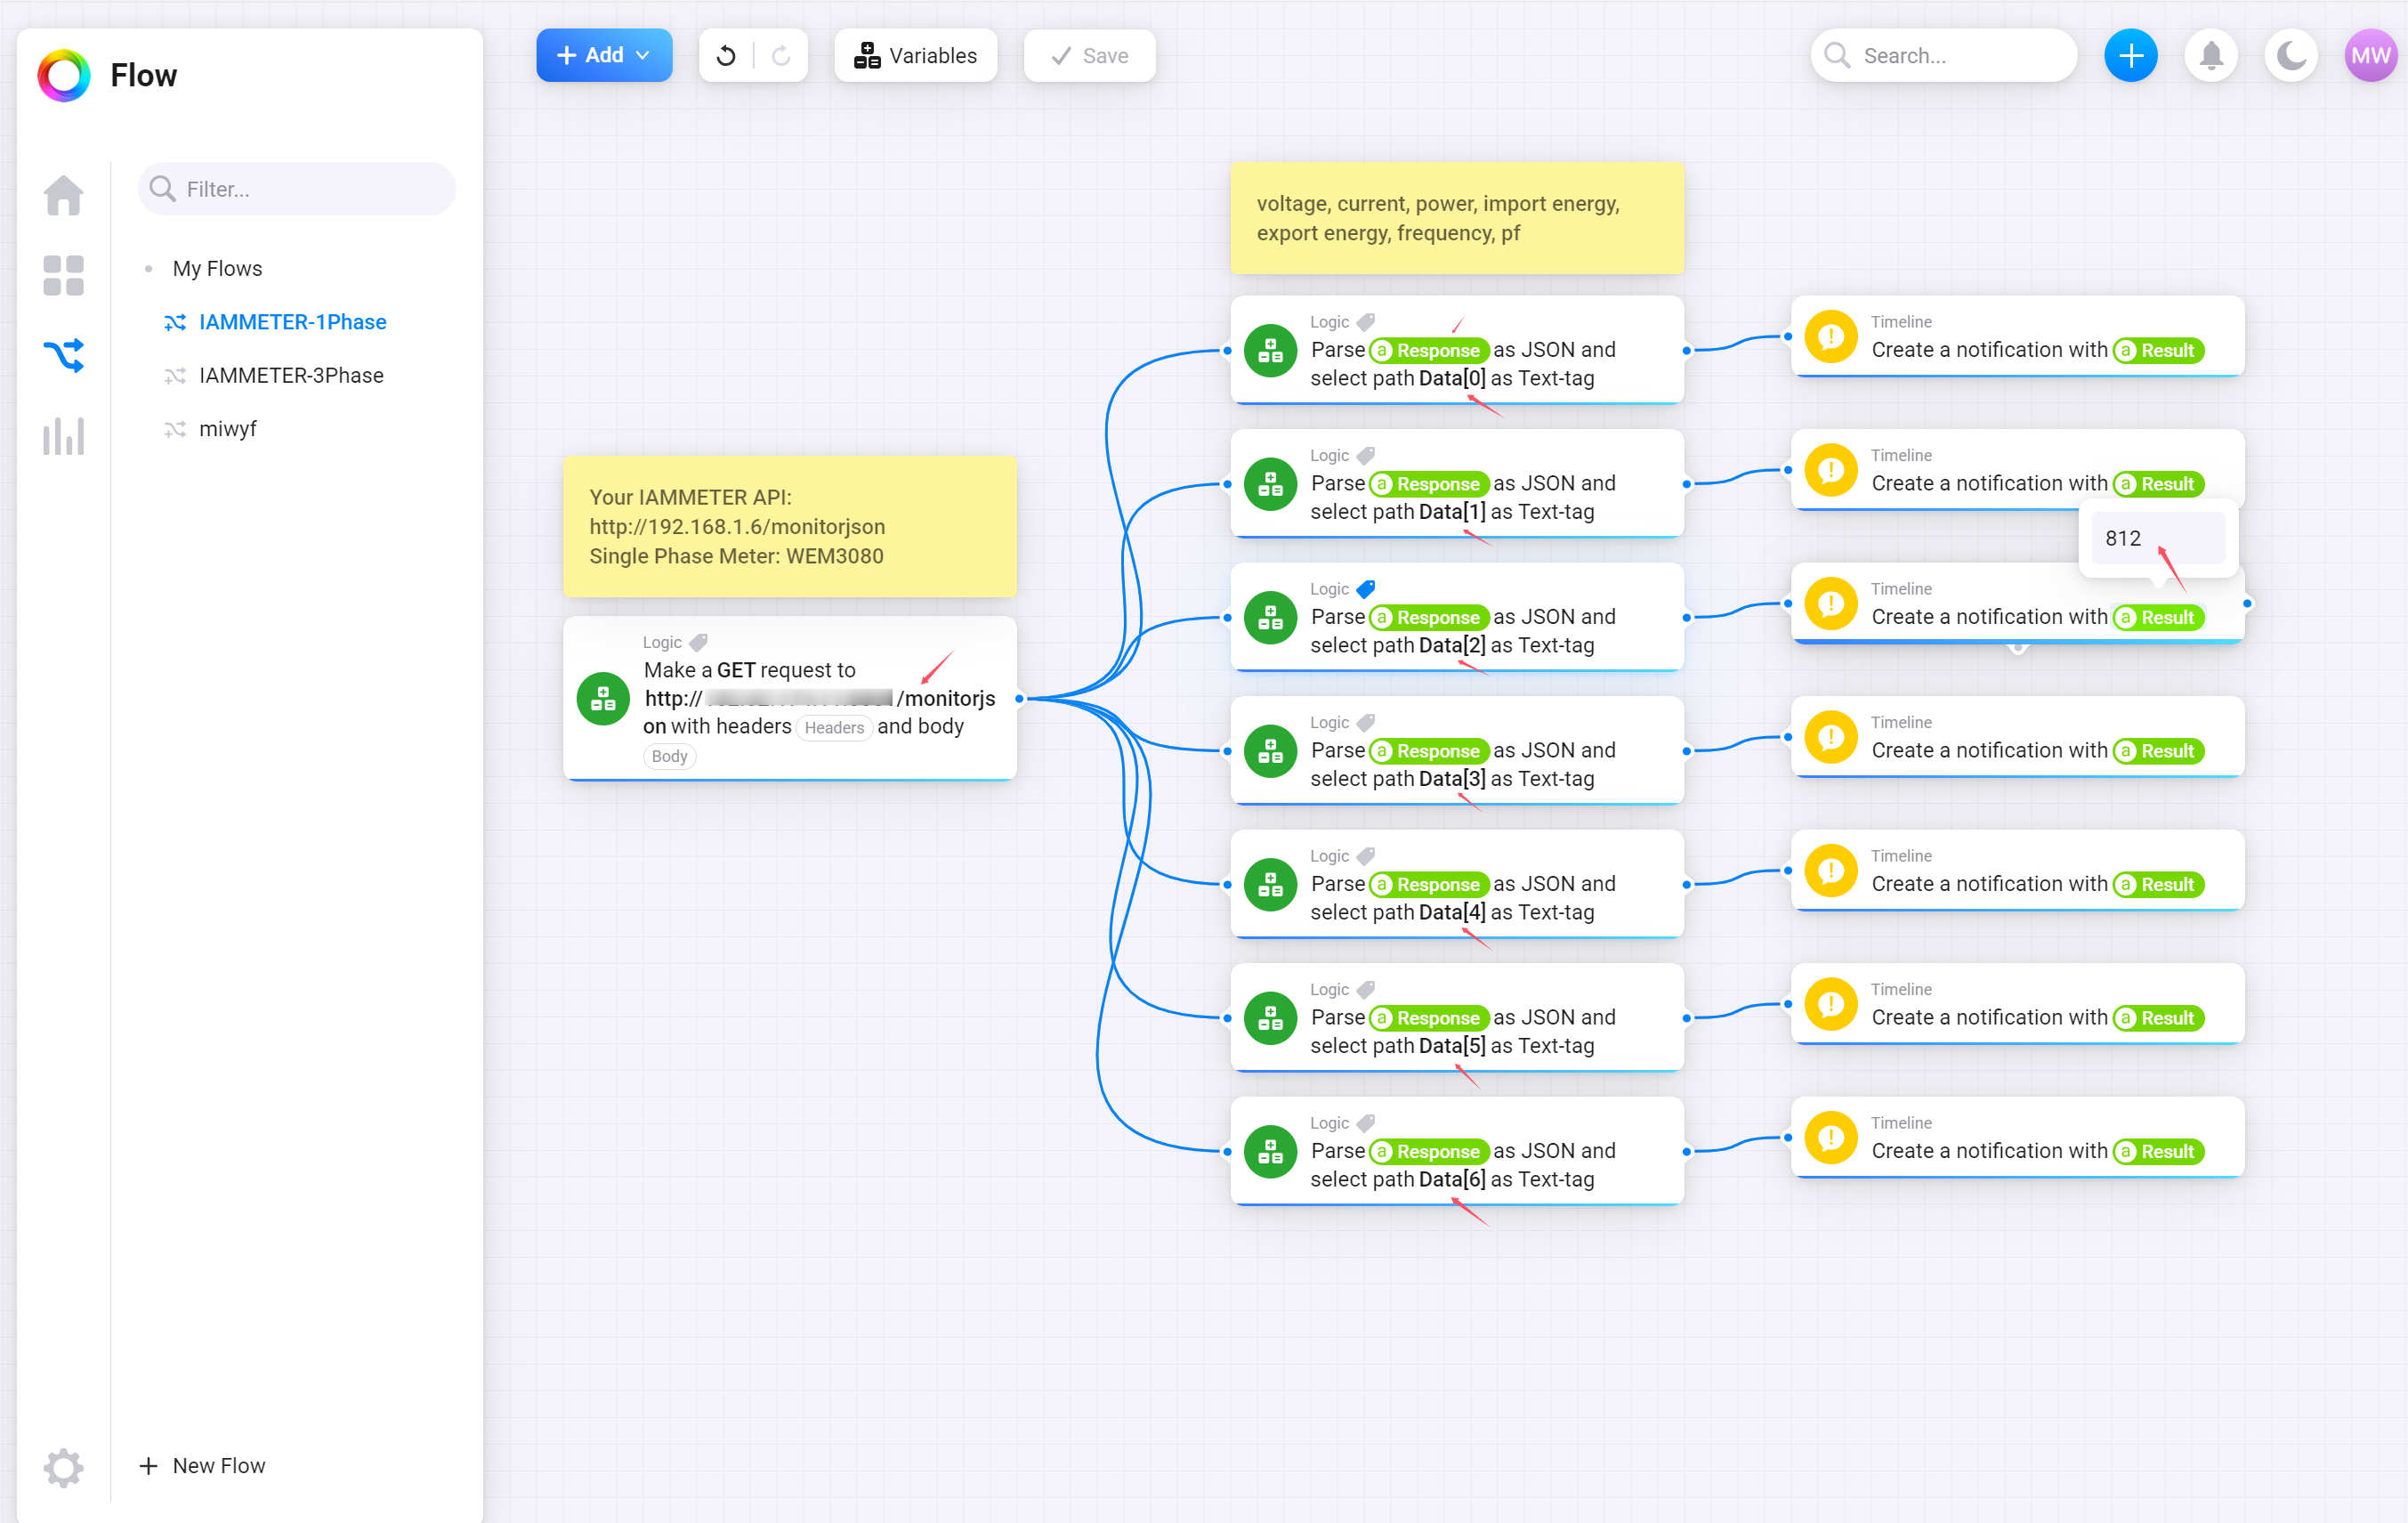The height and width of the screenshot is (1523, 2408).
Task: Click the Headers field in GET card
Action: pos(834,727)
